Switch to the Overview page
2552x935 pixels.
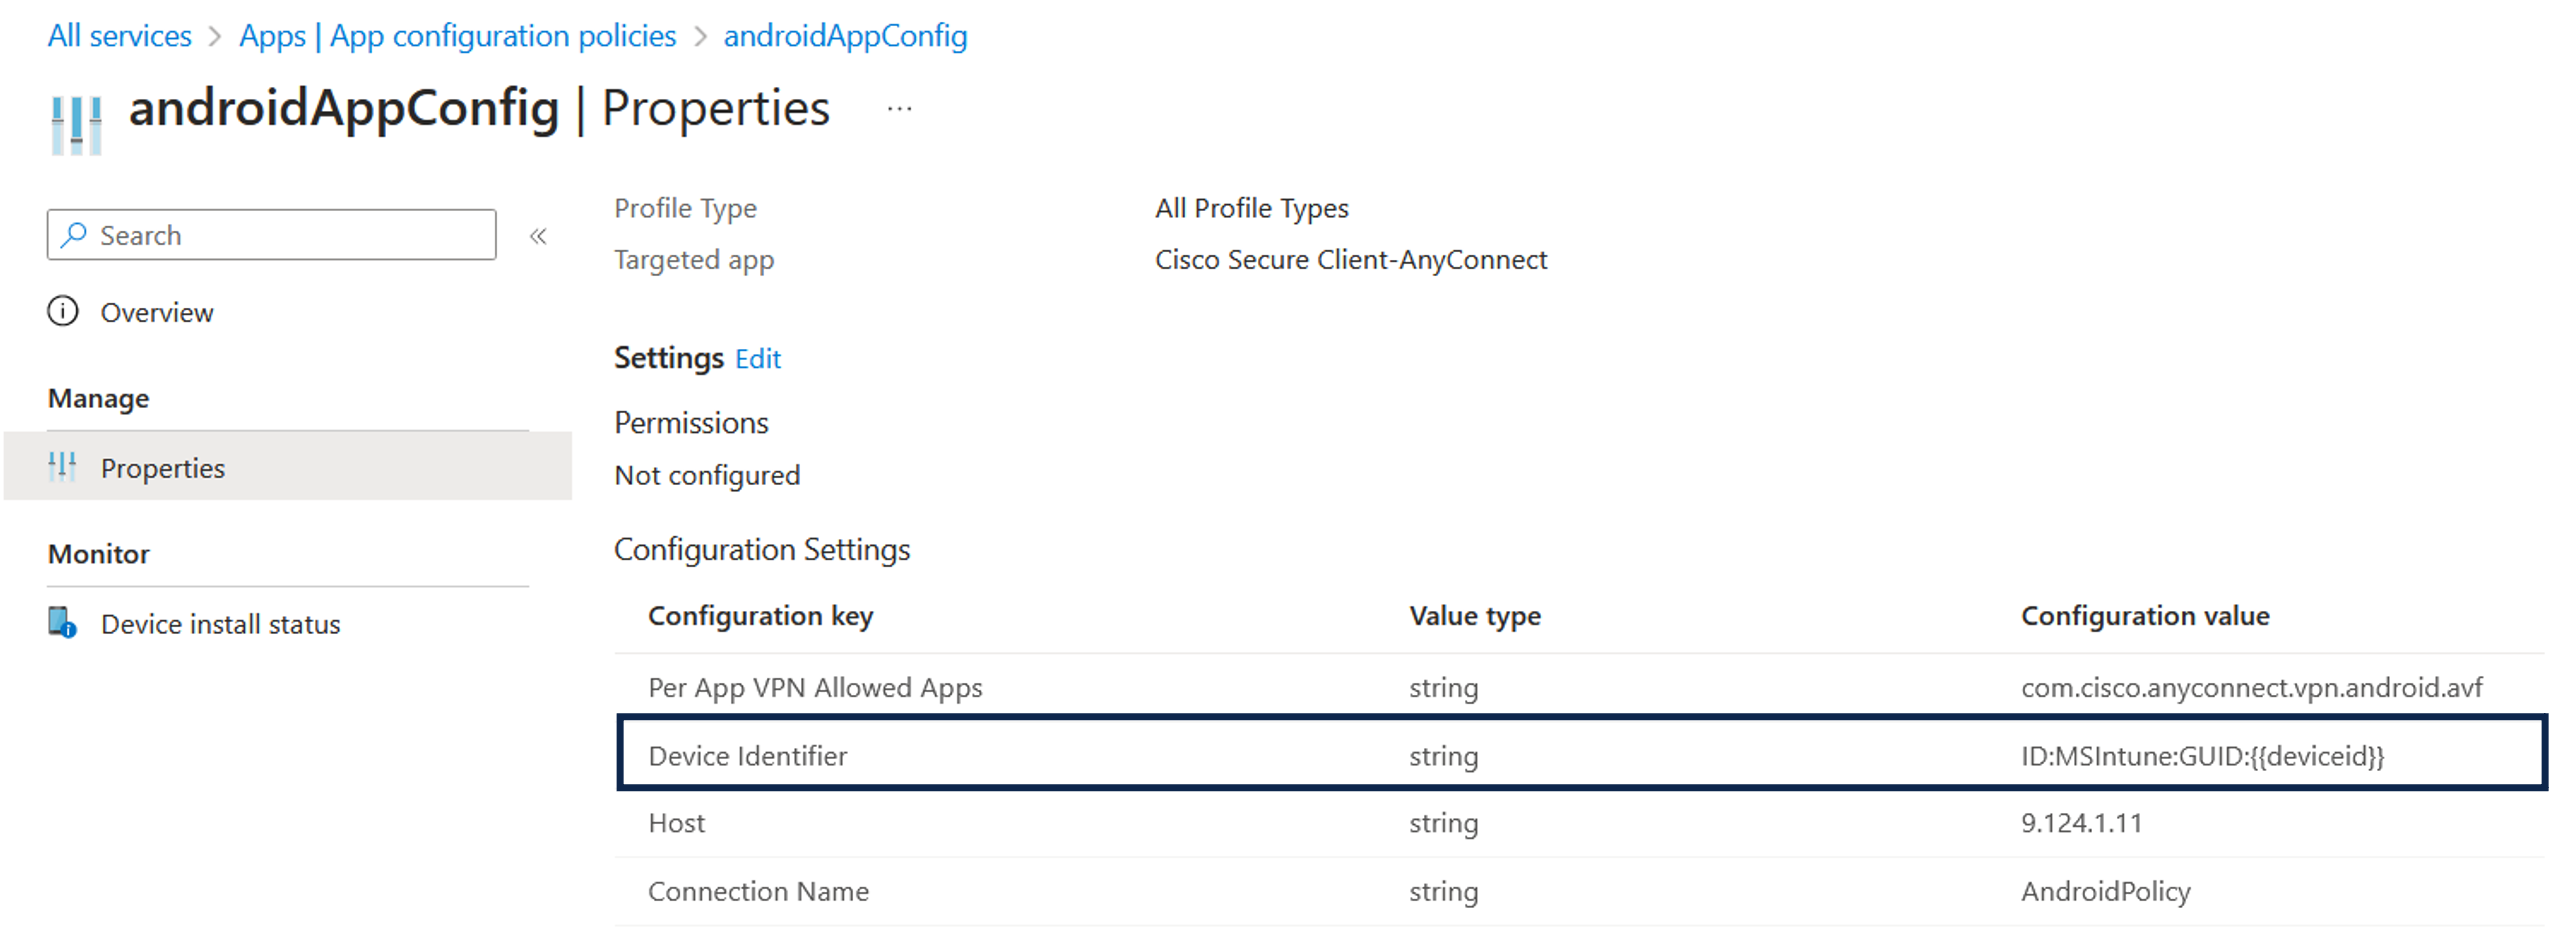click(x=157, y=311)
